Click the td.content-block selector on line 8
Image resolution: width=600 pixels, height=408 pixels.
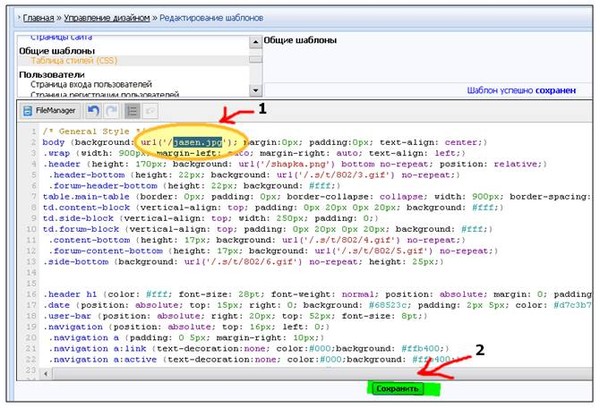click(86, 207)
